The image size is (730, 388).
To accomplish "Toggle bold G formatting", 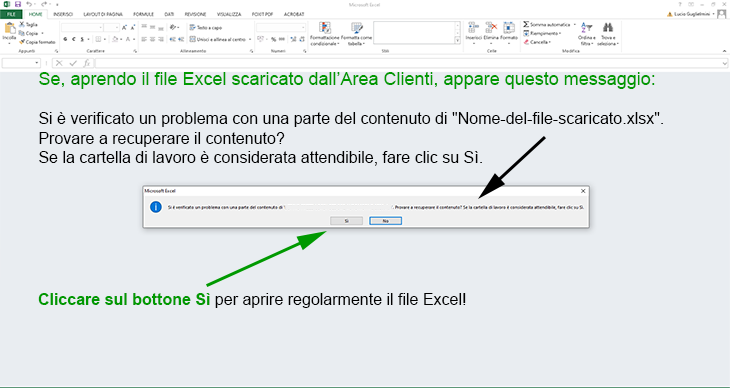I will click(x=65, y=39).
